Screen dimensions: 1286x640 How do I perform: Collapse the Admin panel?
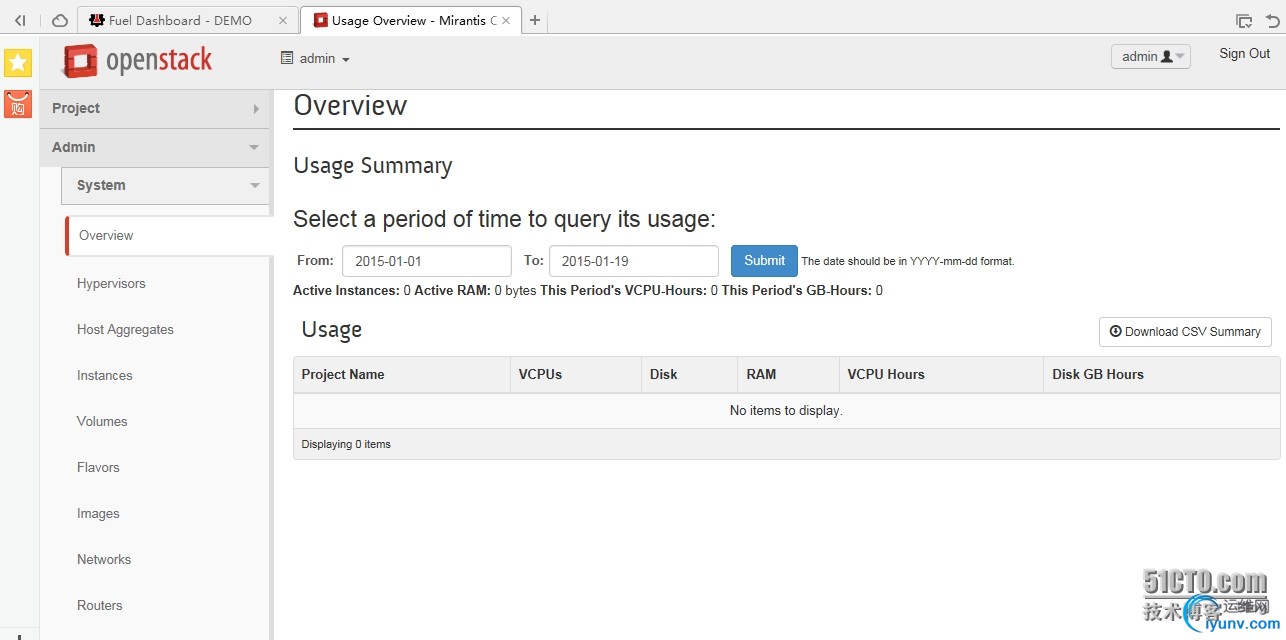[x=155, y=147]
